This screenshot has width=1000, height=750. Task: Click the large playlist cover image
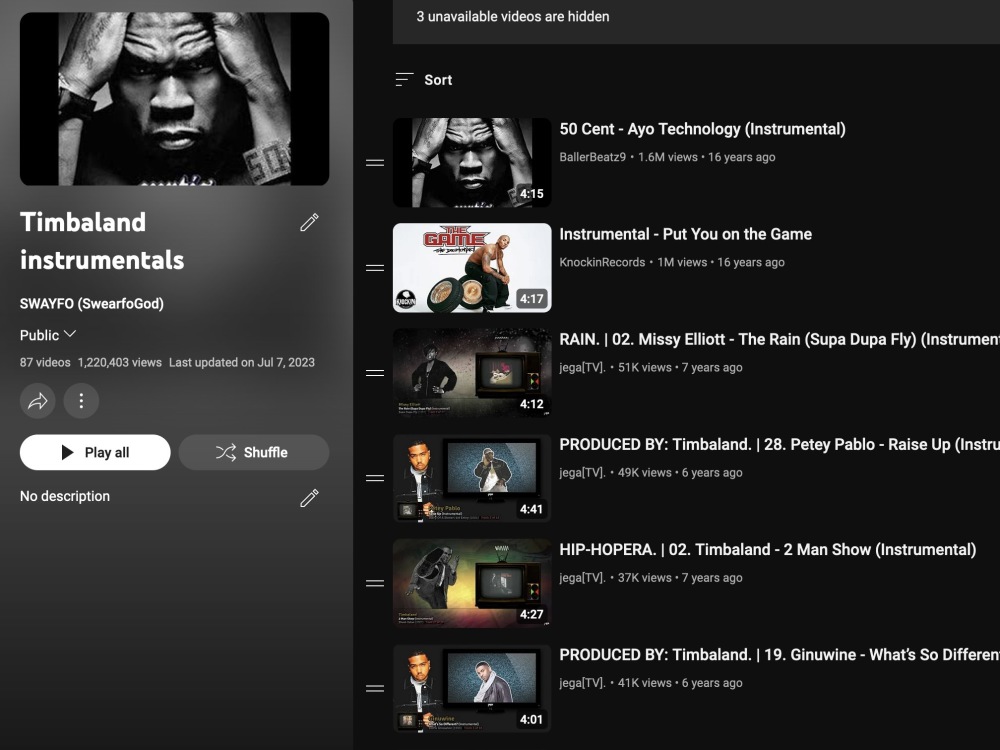tap(175, 99)
